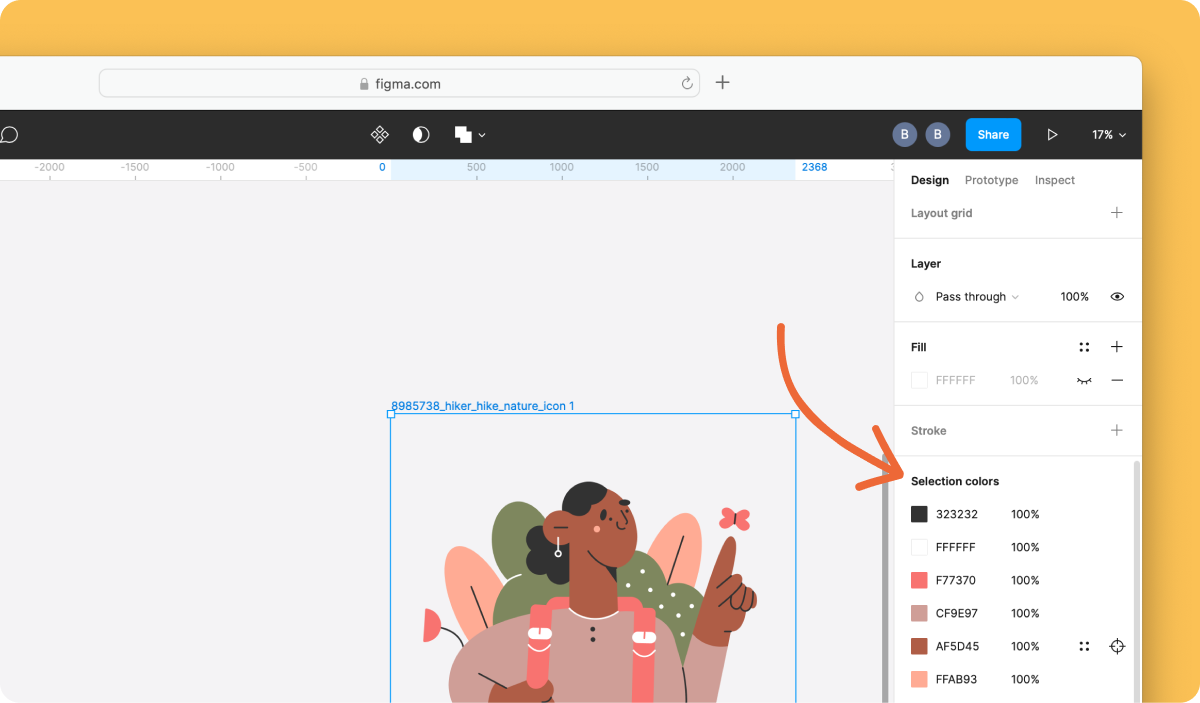
Task: Switch to the Design tab
Action: [930, 180]
